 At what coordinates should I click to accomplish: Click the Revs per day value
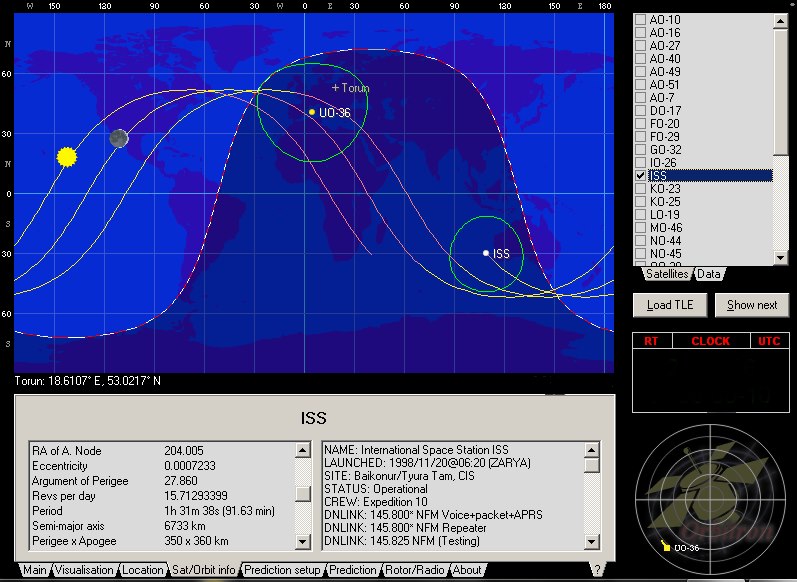[x=196, y=496]
